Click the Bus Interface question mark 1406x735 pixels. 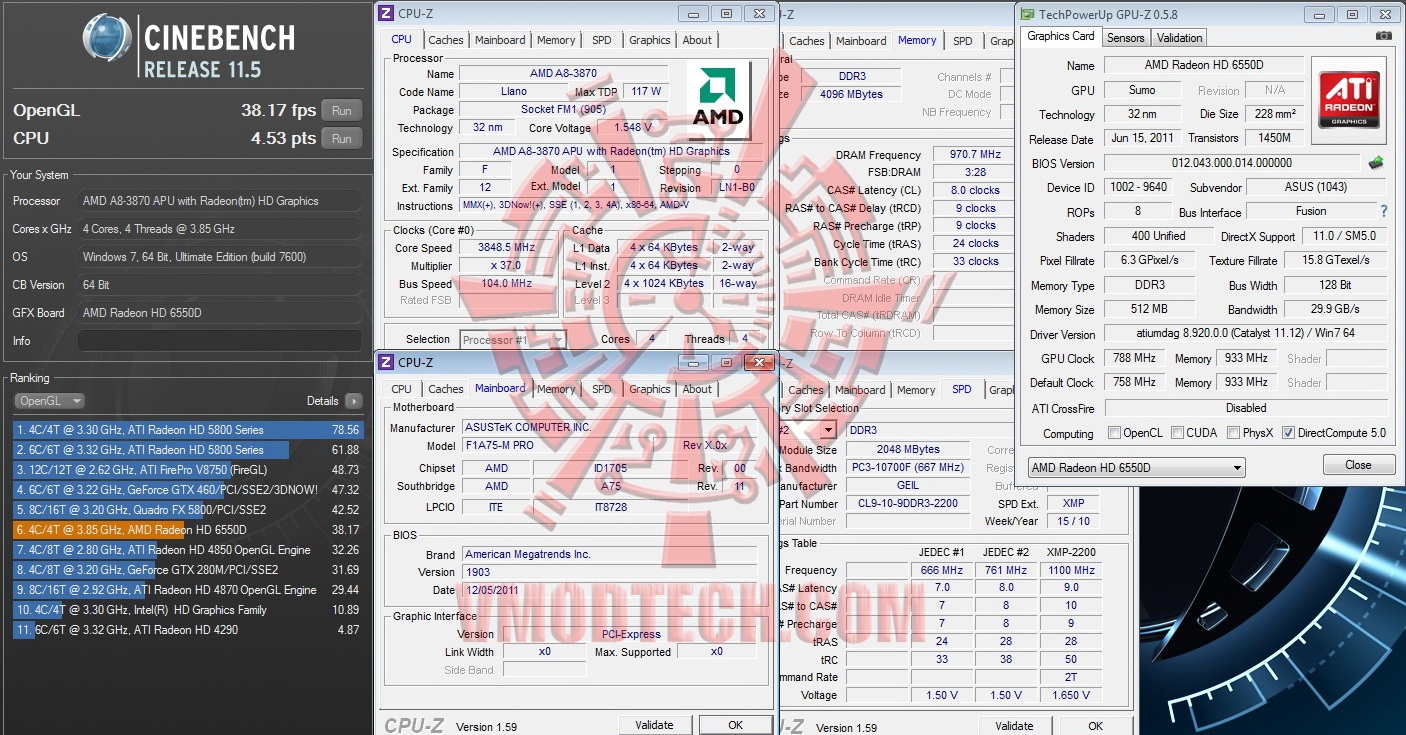tap(1384, 211)
